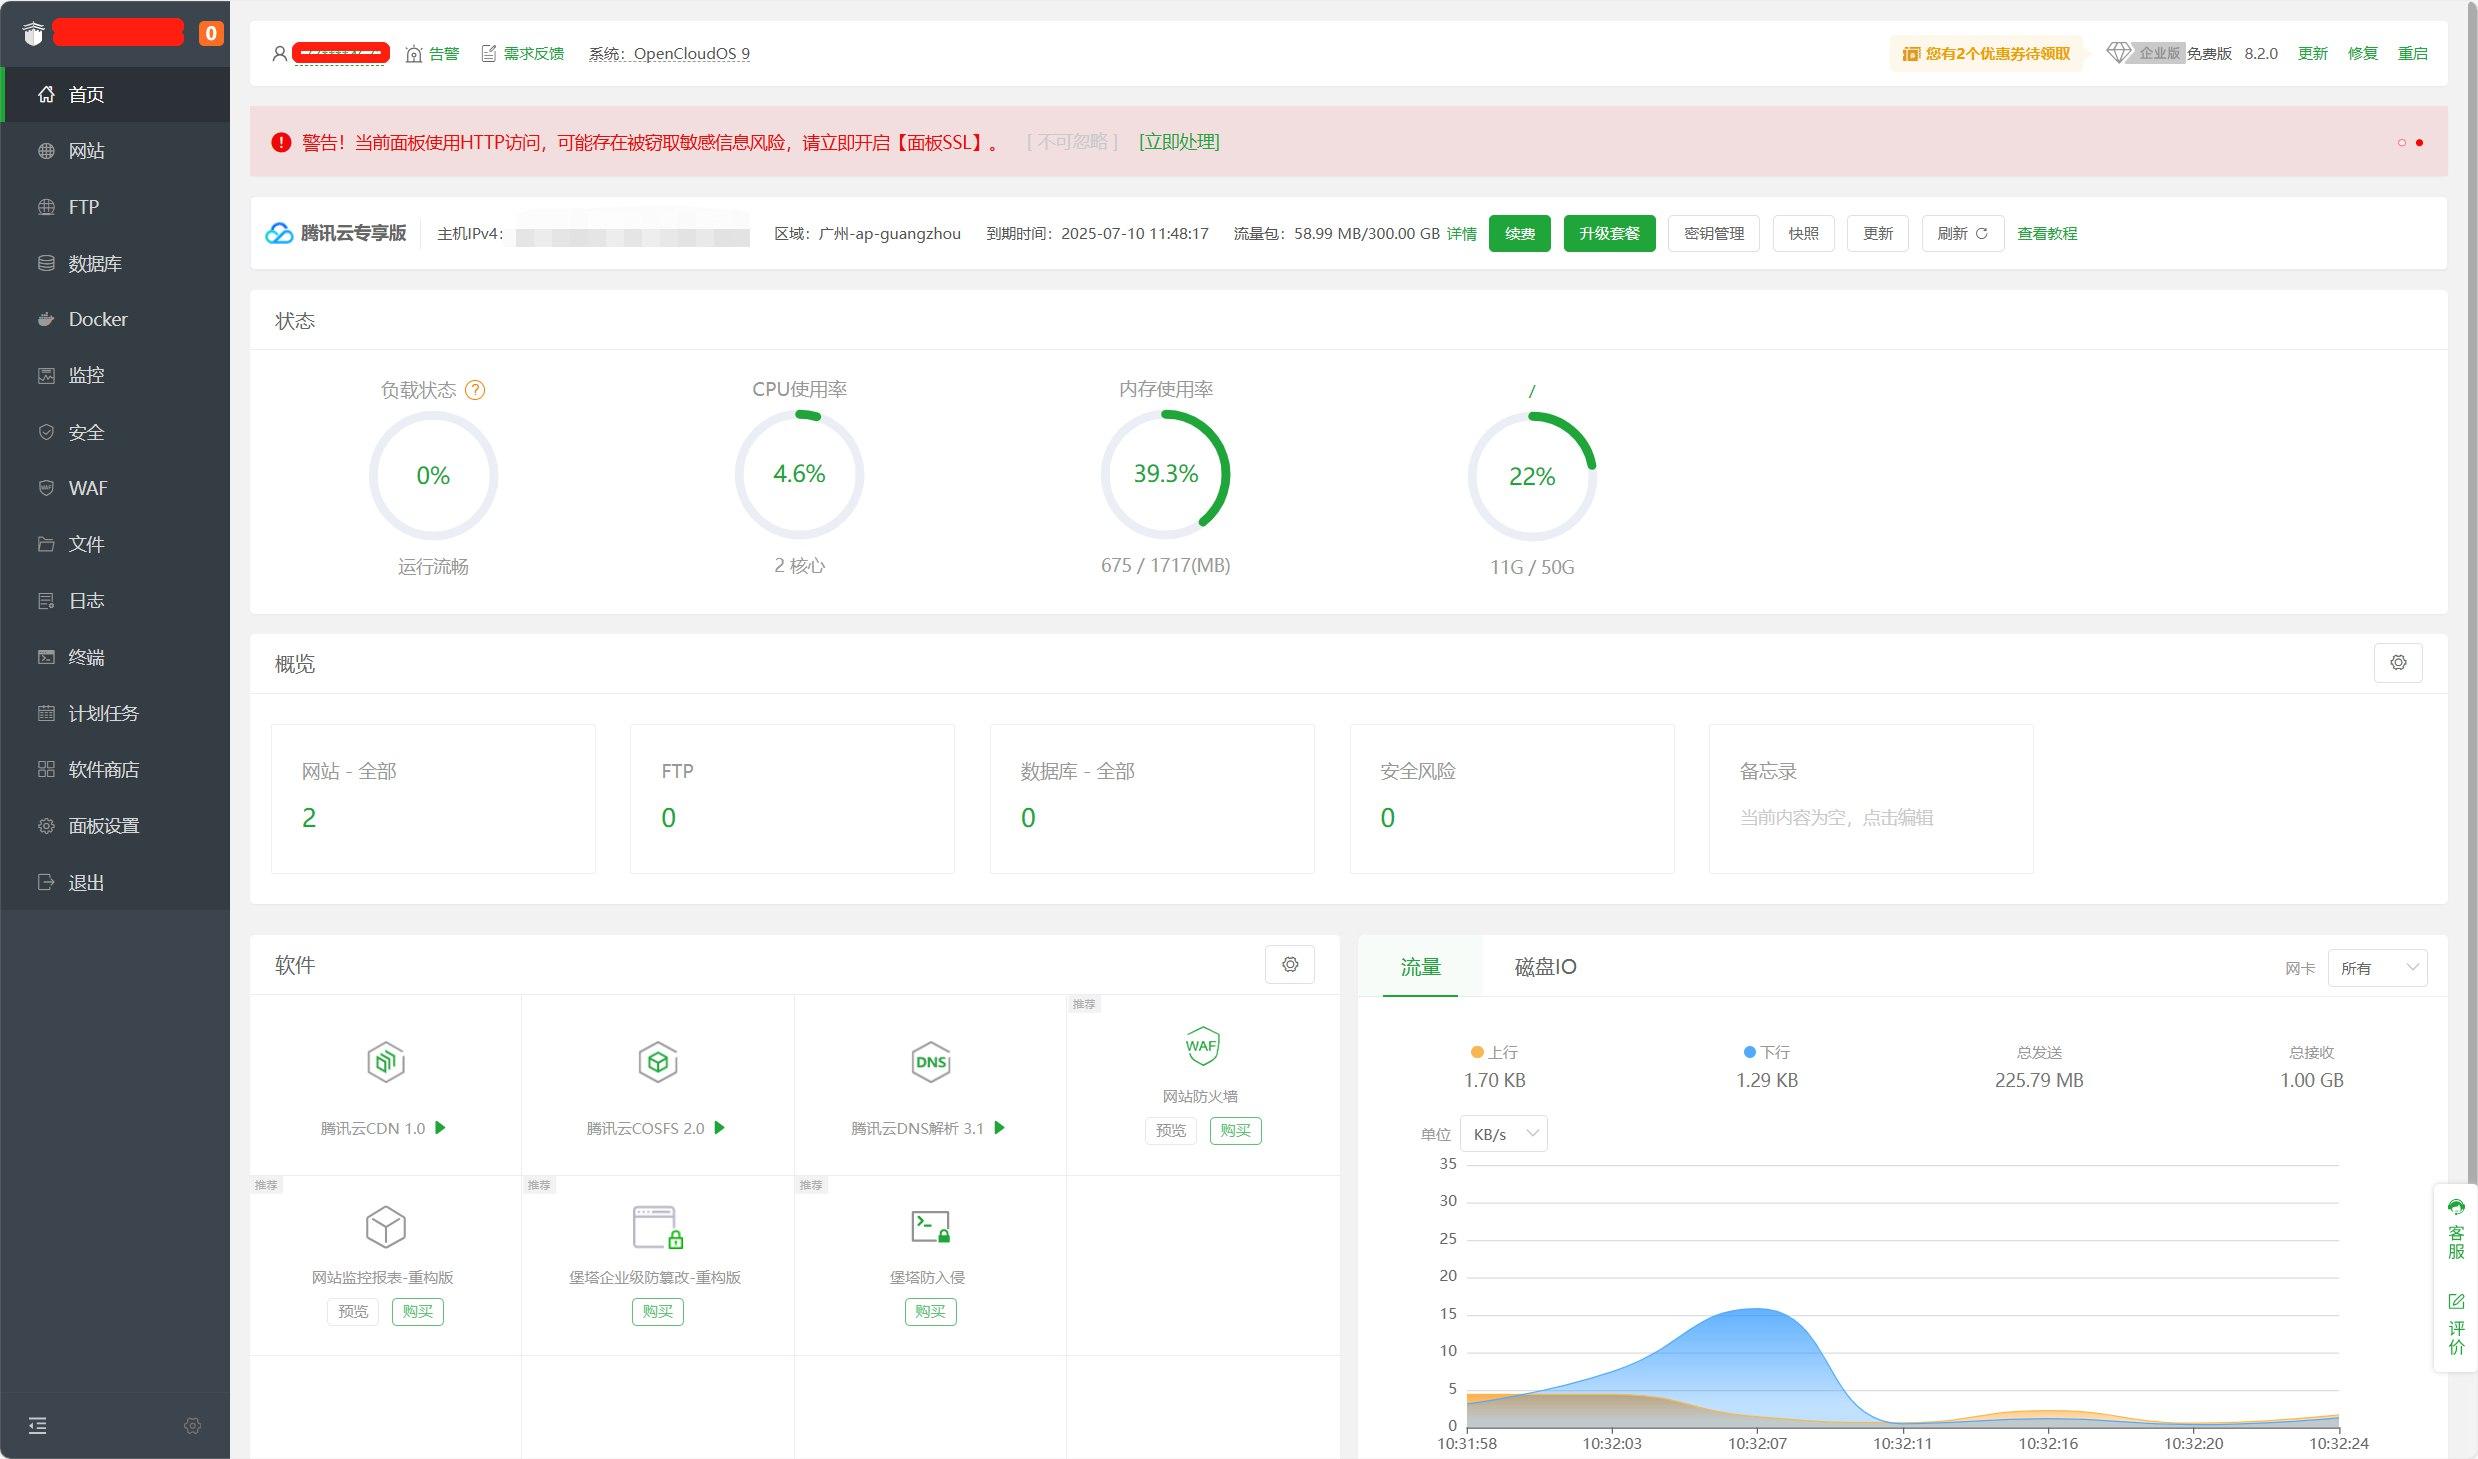Click the sidebar bottom settings gear icon

coord(193,1425)
